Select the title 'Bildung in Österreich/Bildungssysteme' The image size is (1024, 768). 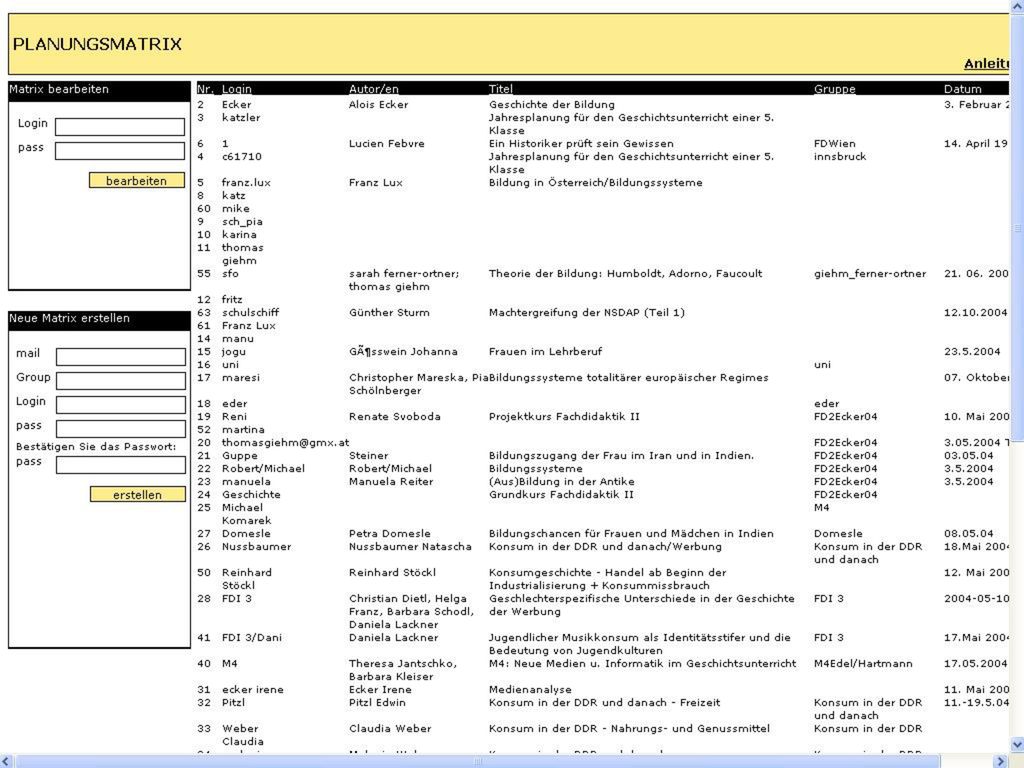click(x=596, y=183)
